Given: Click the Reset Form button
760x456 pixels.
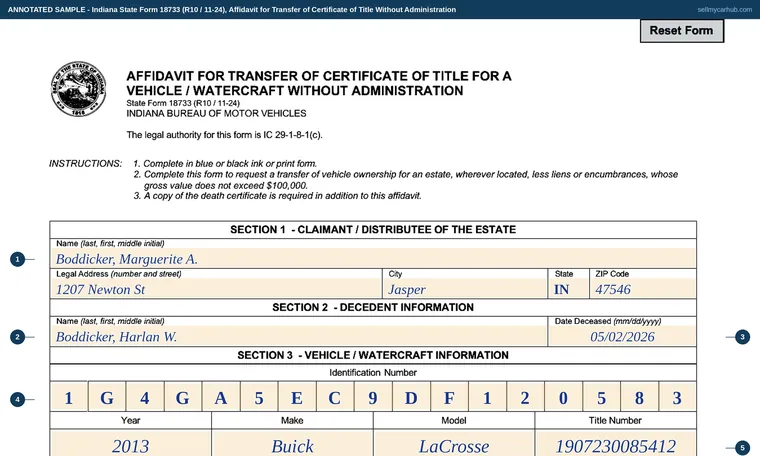Looking at the screenshot, I should coord(681,31).
